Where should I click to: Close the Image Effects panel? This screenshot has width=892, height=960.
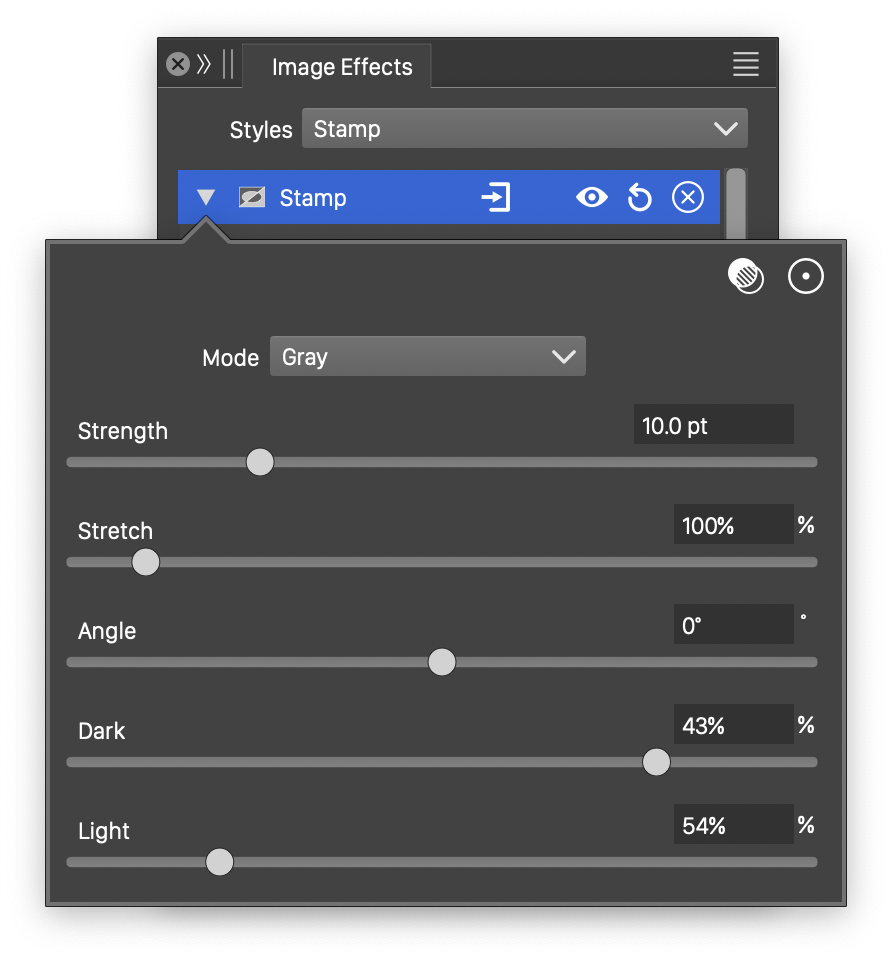[178, 65]
